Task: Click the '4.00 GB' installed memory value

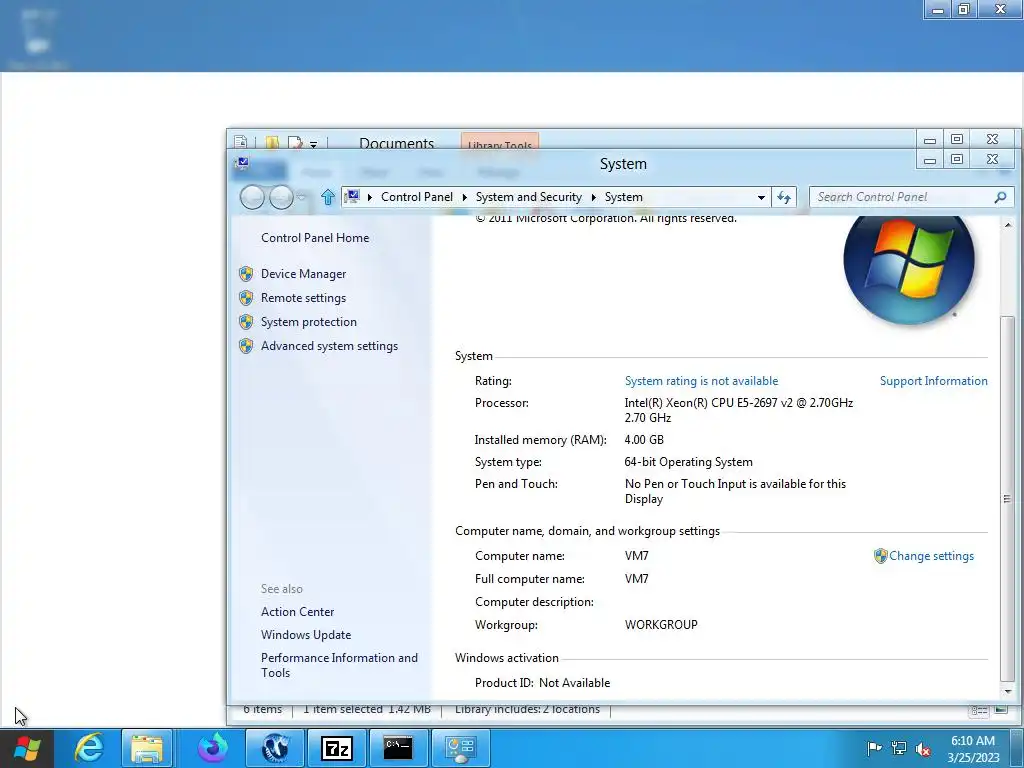Action: 644,440
